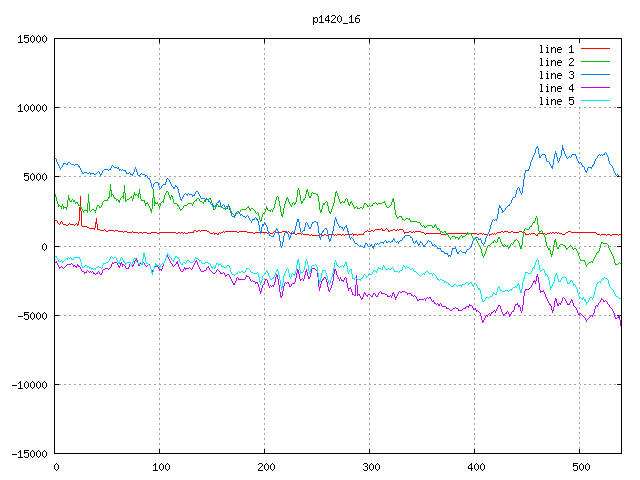Click the chart title p1420_16
Screen dimensions: 640x480
335,19
